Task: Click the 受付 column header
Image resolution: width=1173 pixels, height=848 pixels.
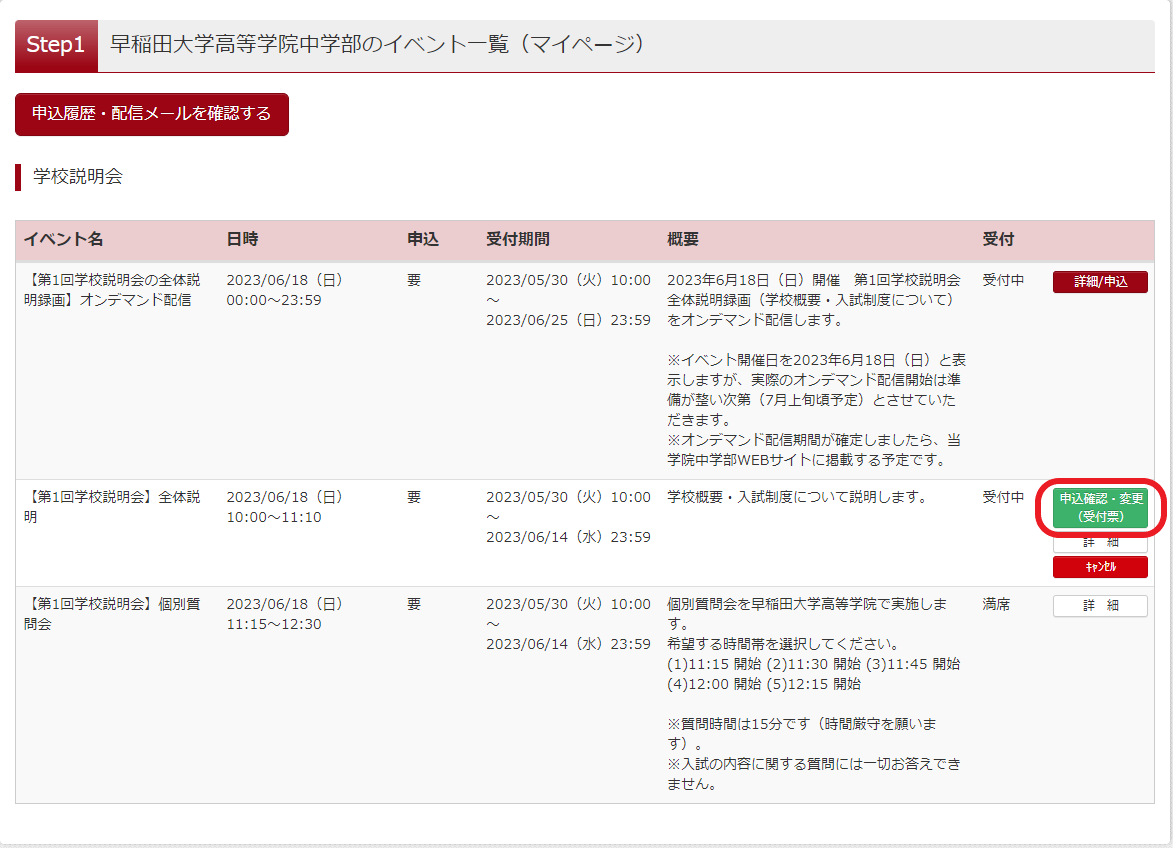Action: tap(998, 239)
